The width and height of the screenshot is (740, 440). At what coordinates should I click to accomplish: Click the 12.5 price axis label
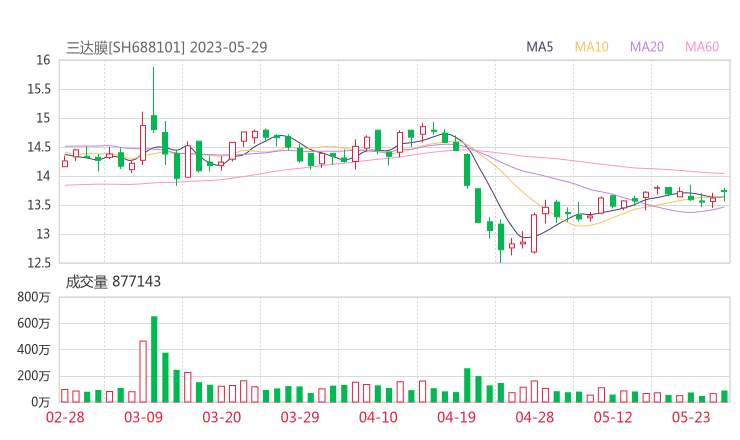[39, 263]
